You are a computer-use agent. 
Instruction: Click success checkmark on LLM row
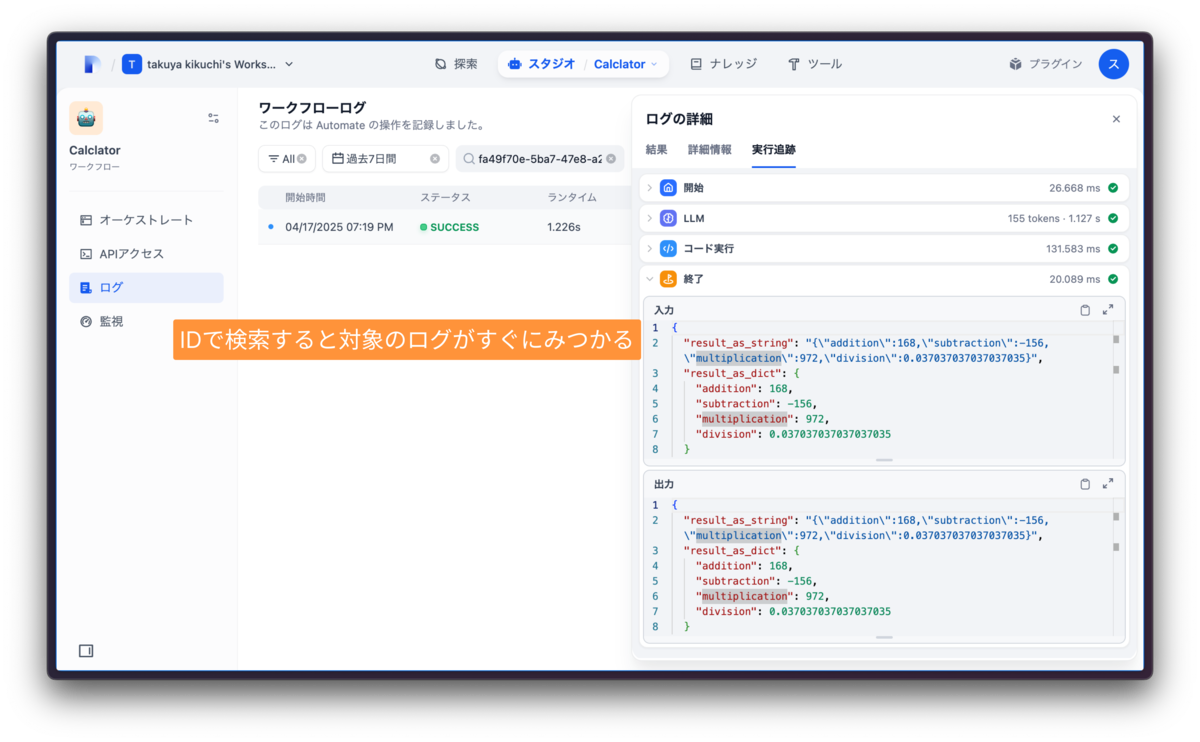(x=1113, y=218)
